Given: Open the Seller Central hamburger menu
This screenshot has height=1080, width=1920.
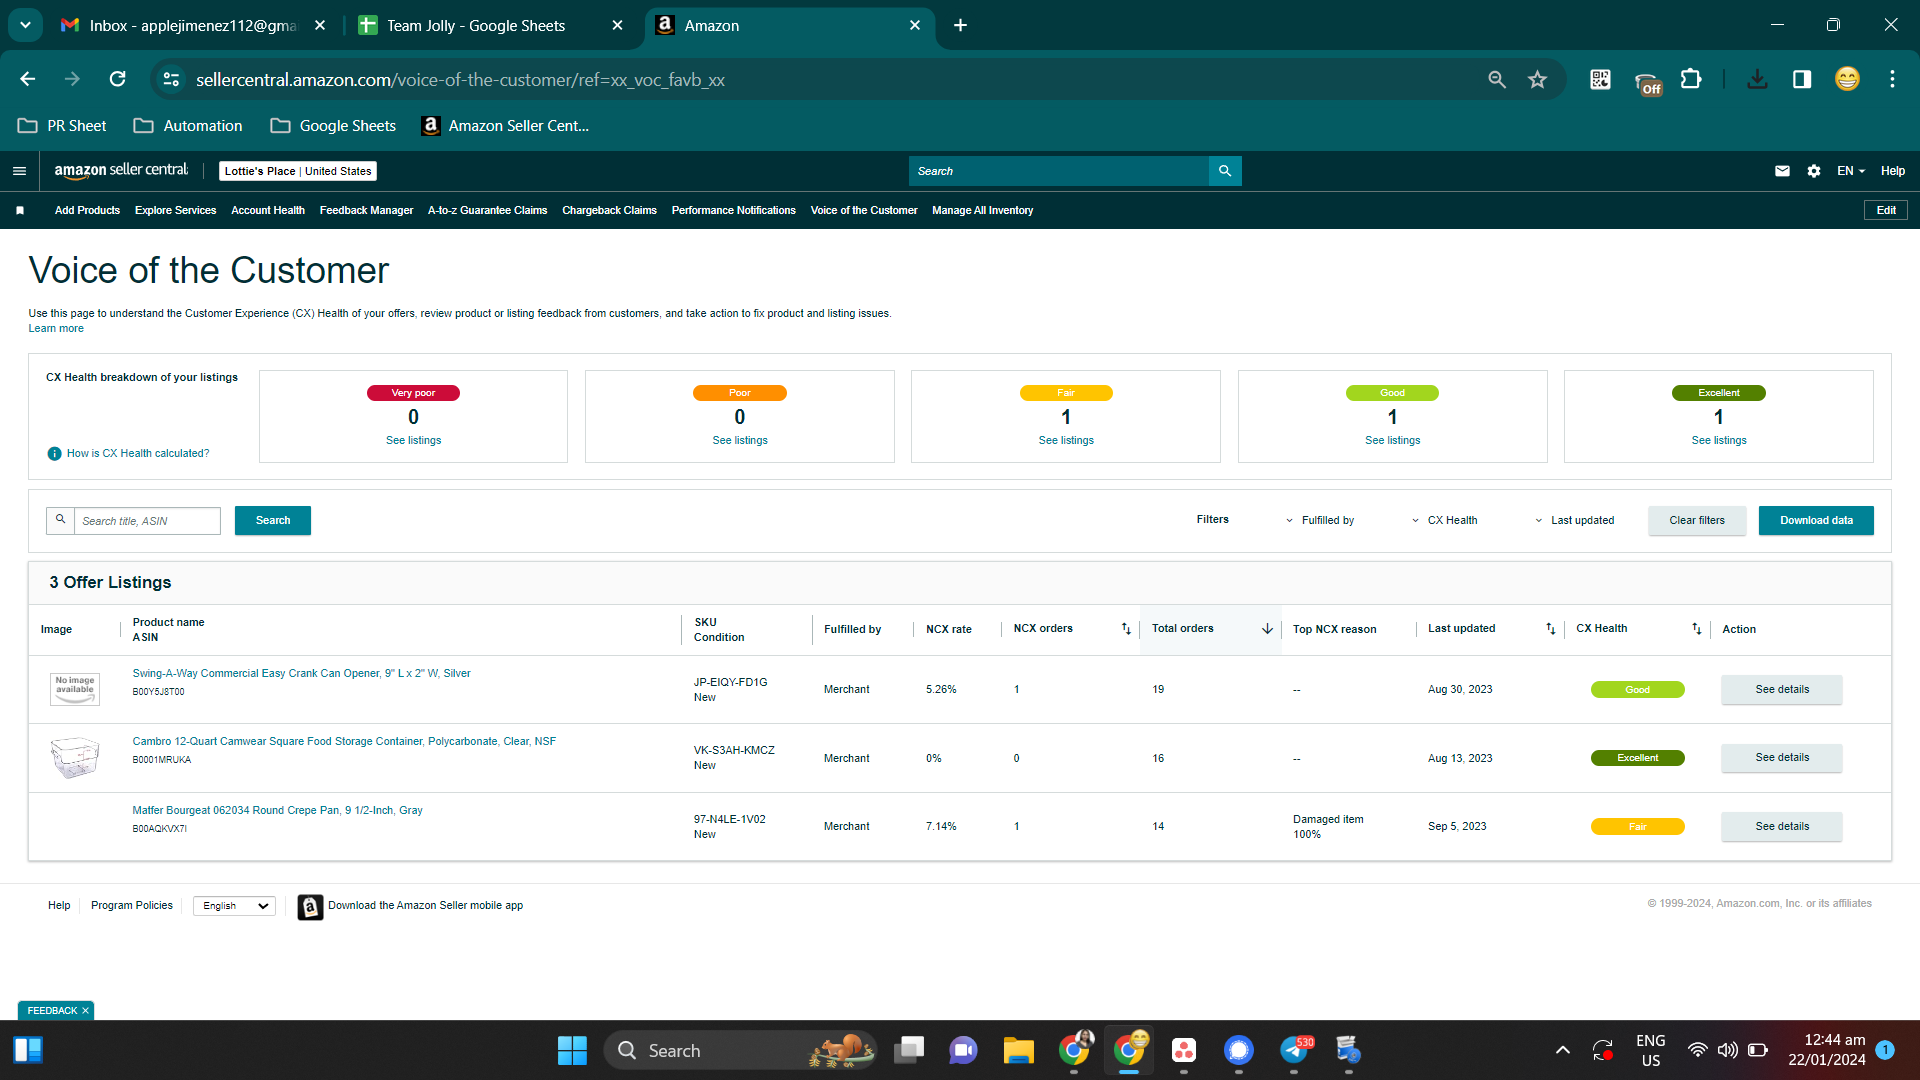Looking at the screenshot, I should tap(19, 171).
